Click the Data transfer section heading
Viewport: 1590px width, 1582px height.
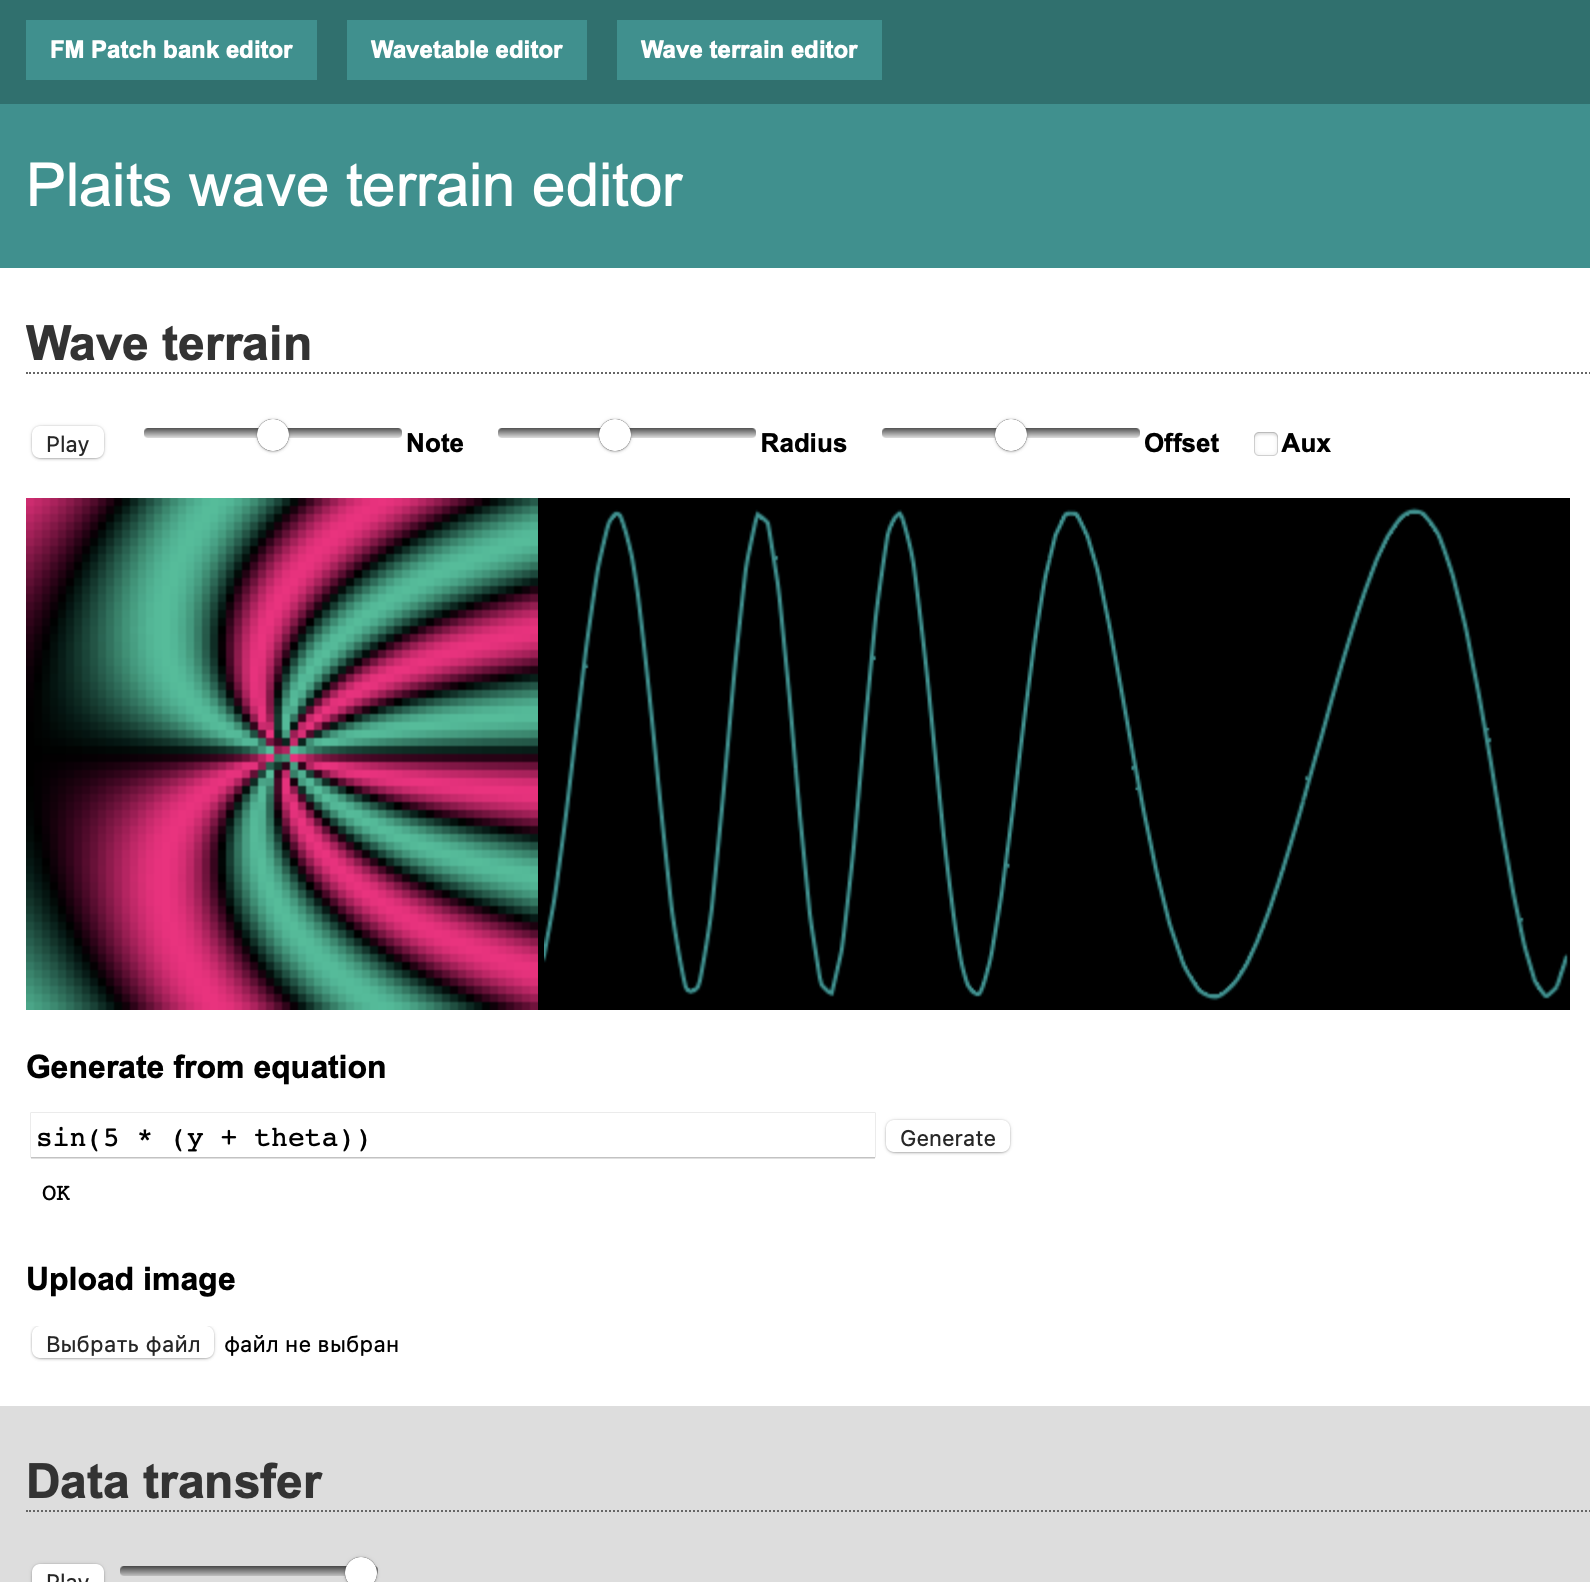tap(174, 1481)
